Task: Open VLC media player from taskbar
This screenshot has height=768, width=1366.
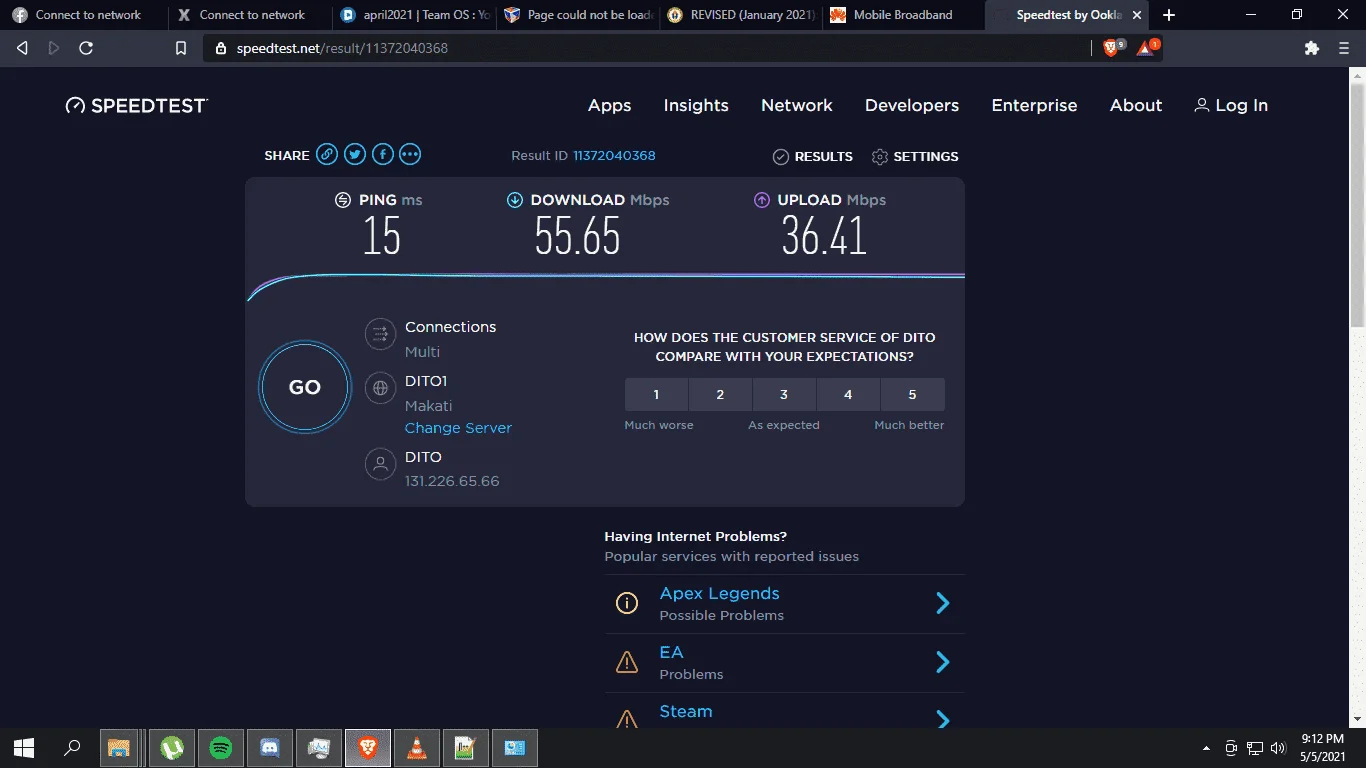Action: pyautogui.click(x=417, y=747)
